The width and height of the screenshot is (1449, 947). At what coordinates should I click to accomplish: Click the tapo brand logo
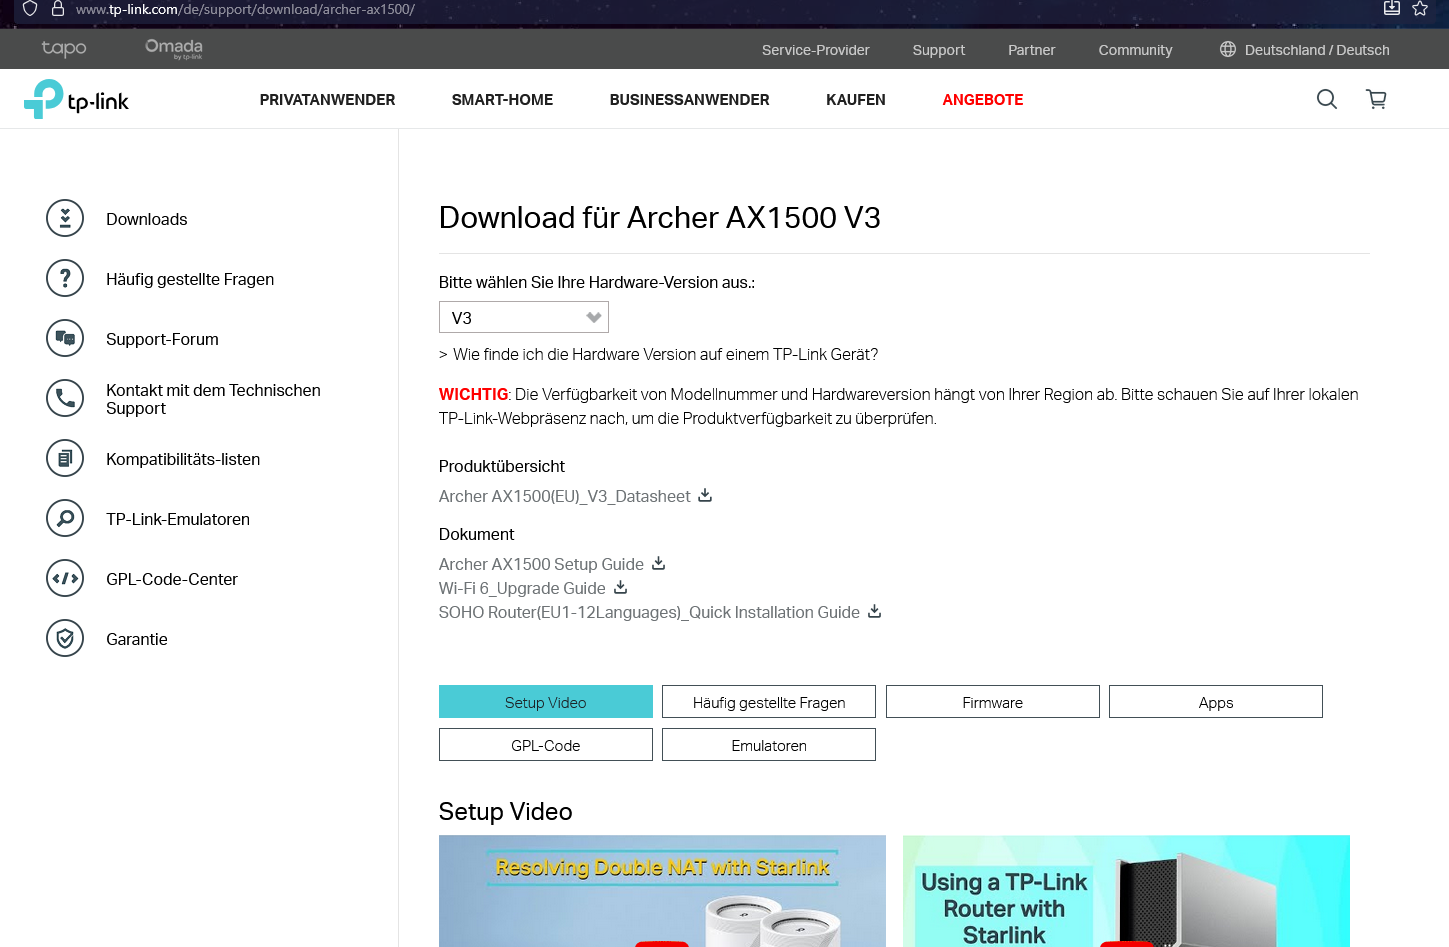64,48
